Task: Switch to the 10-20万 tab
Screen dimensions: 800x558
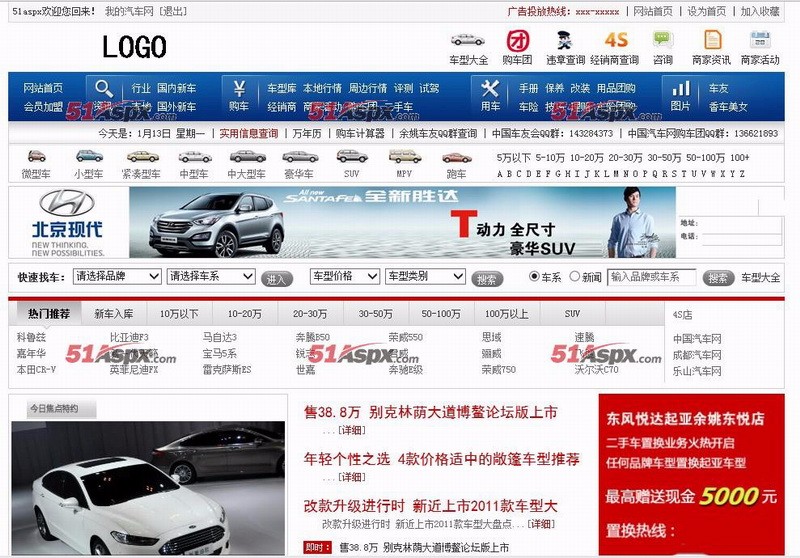Action: coord(245,314)
